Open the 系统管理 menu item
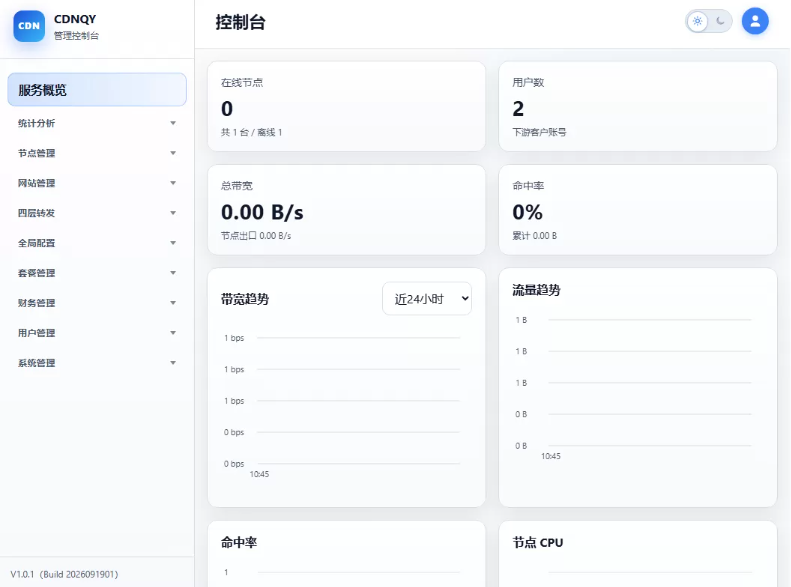The image size is (791, 587). (97, 363)
